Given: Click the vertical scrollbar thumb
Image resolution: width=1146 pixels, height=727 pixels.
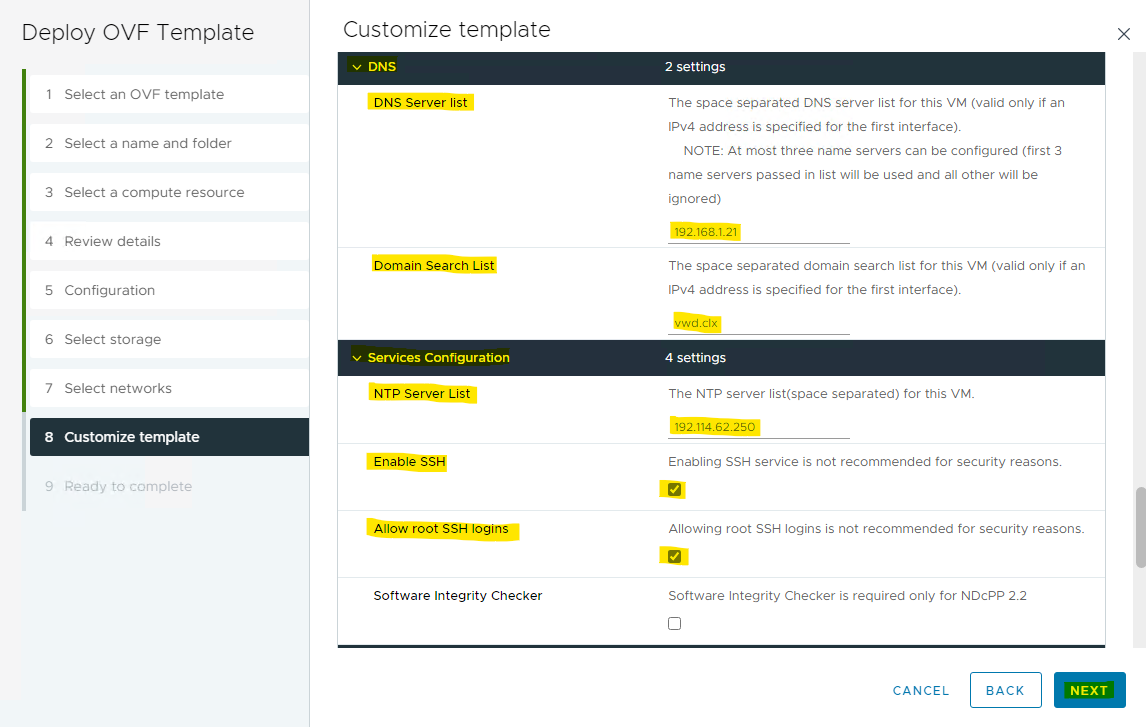Looking at the screenshot, I should point(1140,527).
